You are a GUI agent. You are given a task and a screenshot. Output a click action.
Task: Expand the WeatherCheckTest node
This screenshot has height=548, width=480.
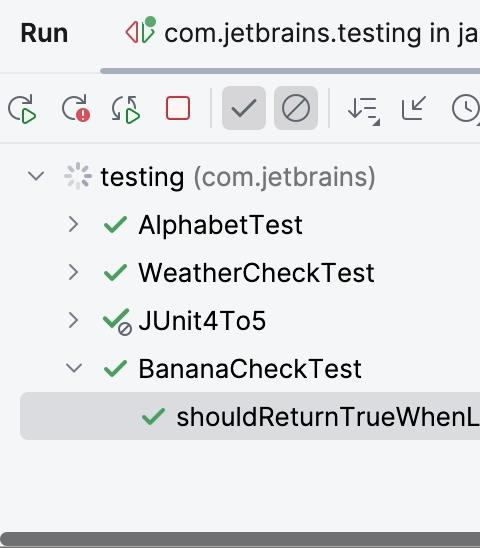pos(73,273)
